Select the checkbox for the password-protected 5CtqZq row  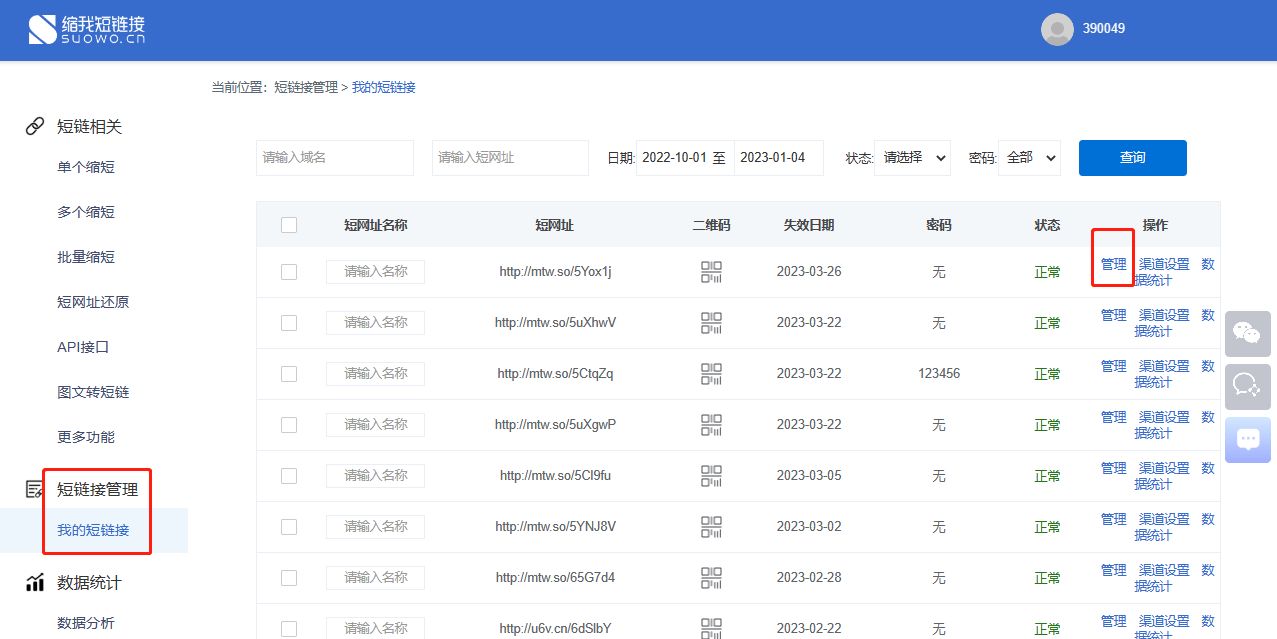pyautogui.click(x=289, y=373)
